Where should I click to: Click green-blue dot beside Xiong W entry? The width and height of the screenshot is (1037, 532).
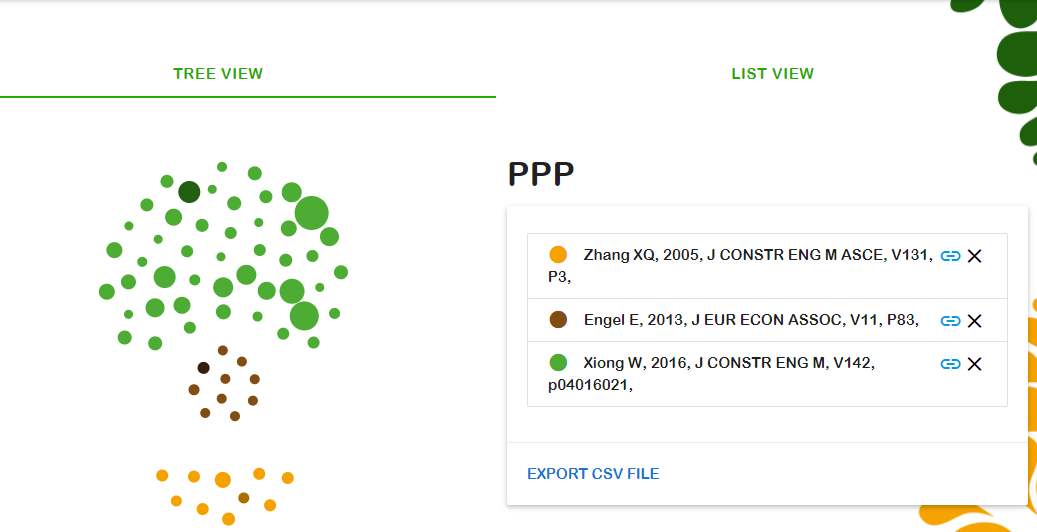tap(558, 363)
